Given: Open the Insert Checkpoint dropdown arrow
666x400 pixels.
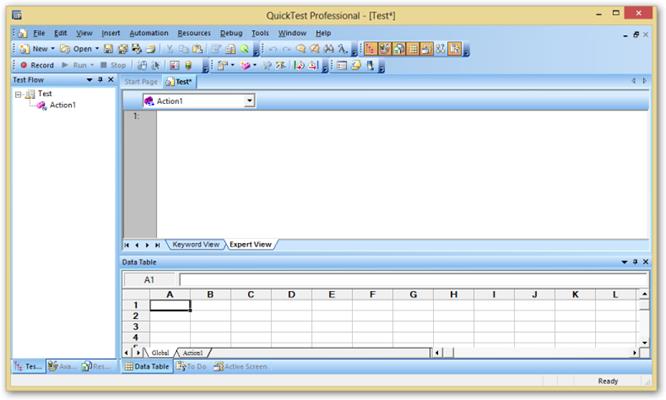Looking at the screenshot, I should click(232, 65).
